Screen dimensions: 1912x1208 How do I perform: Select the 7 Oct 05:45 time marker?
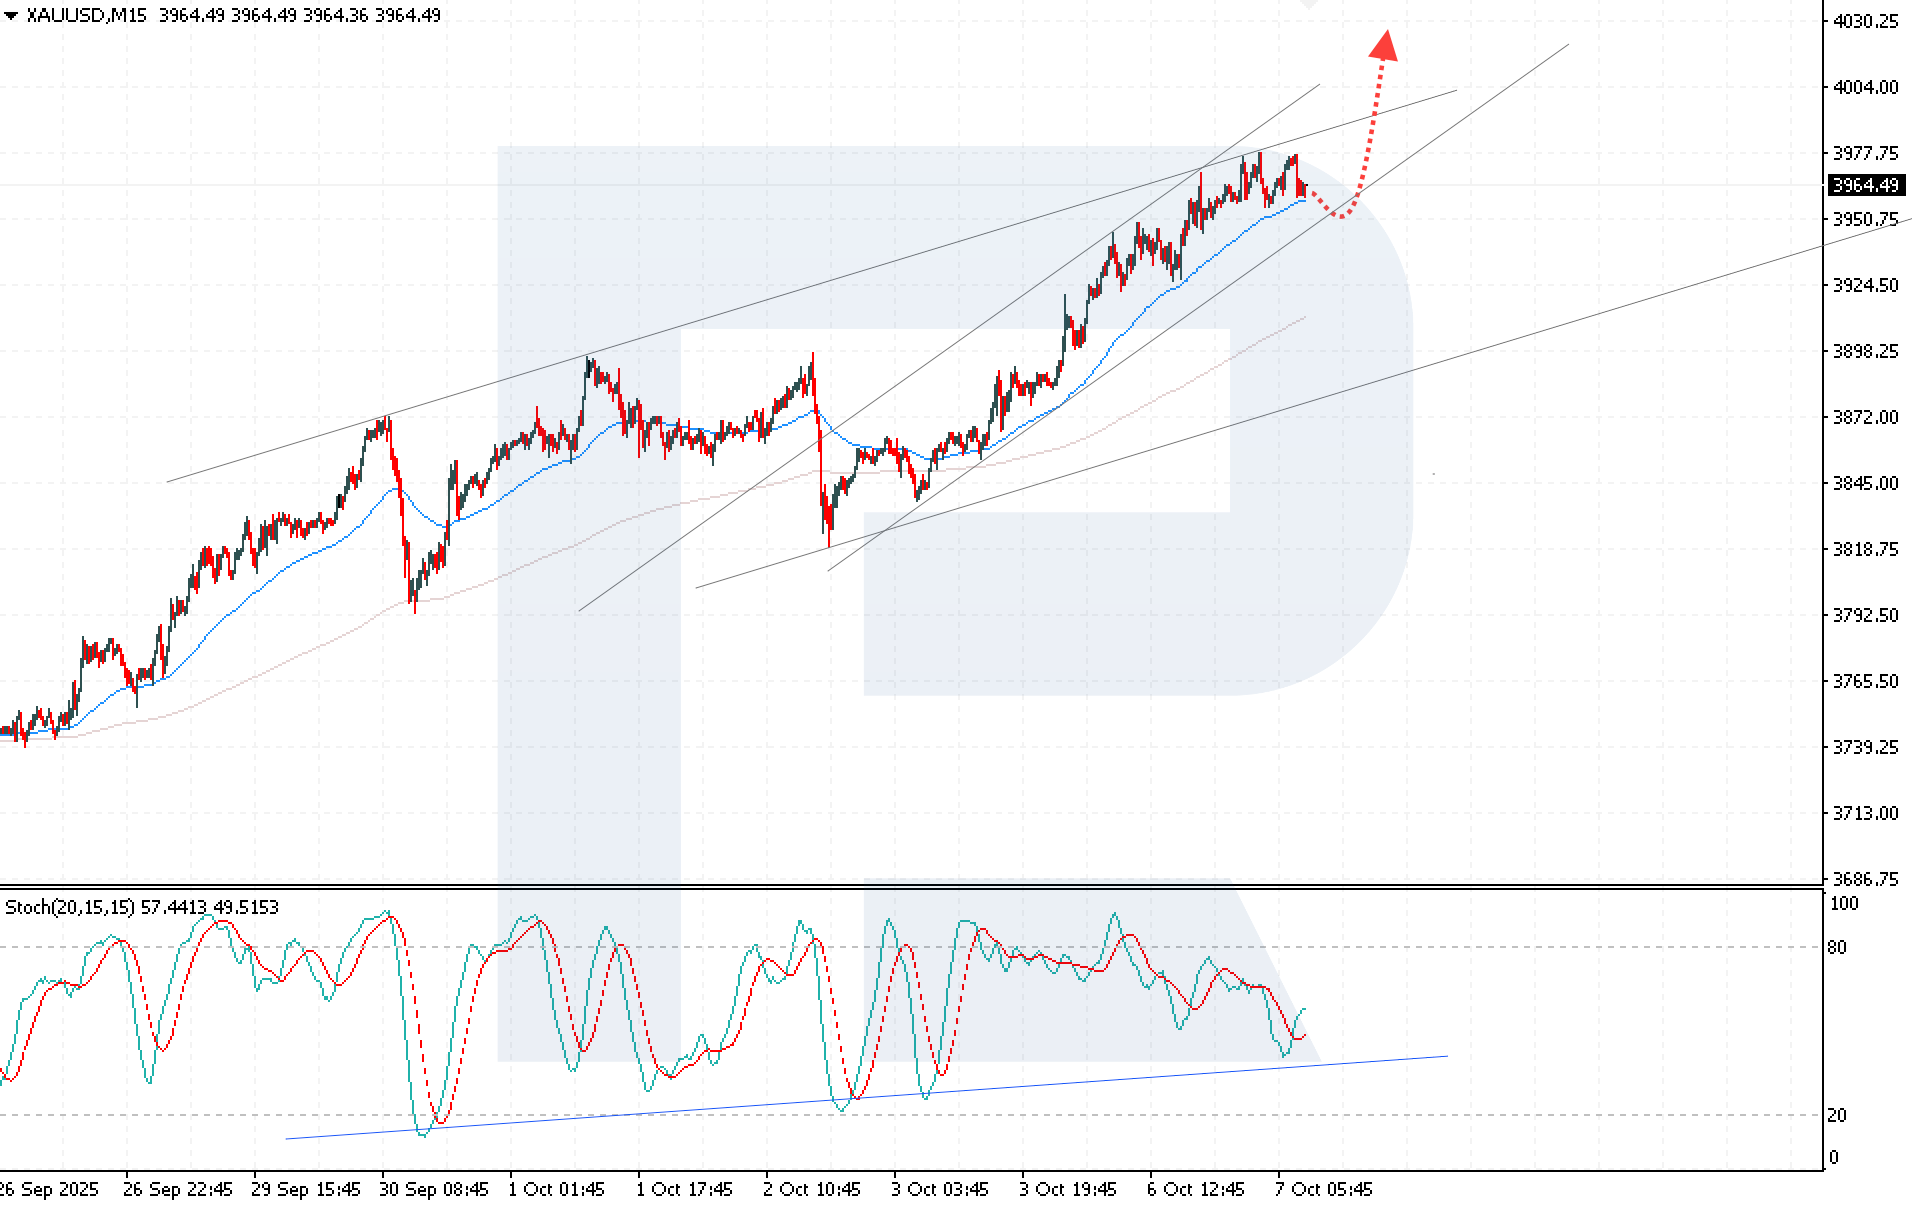(x=1323, y=1190)
